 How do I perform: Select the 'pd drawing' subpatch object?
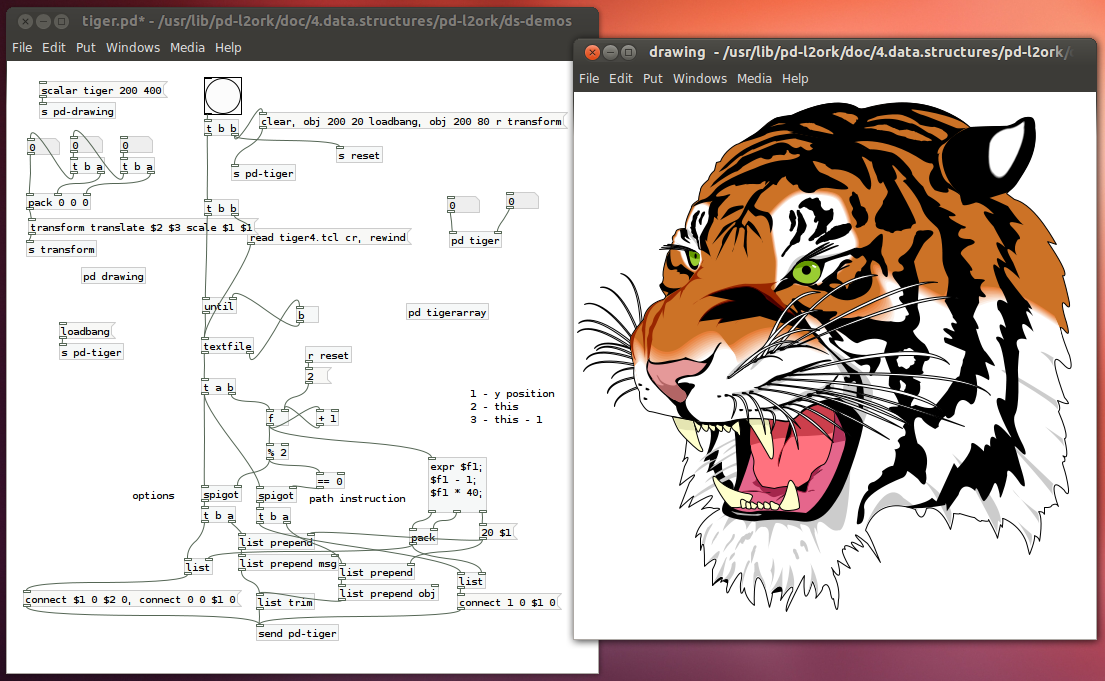[x=113, y=276]
